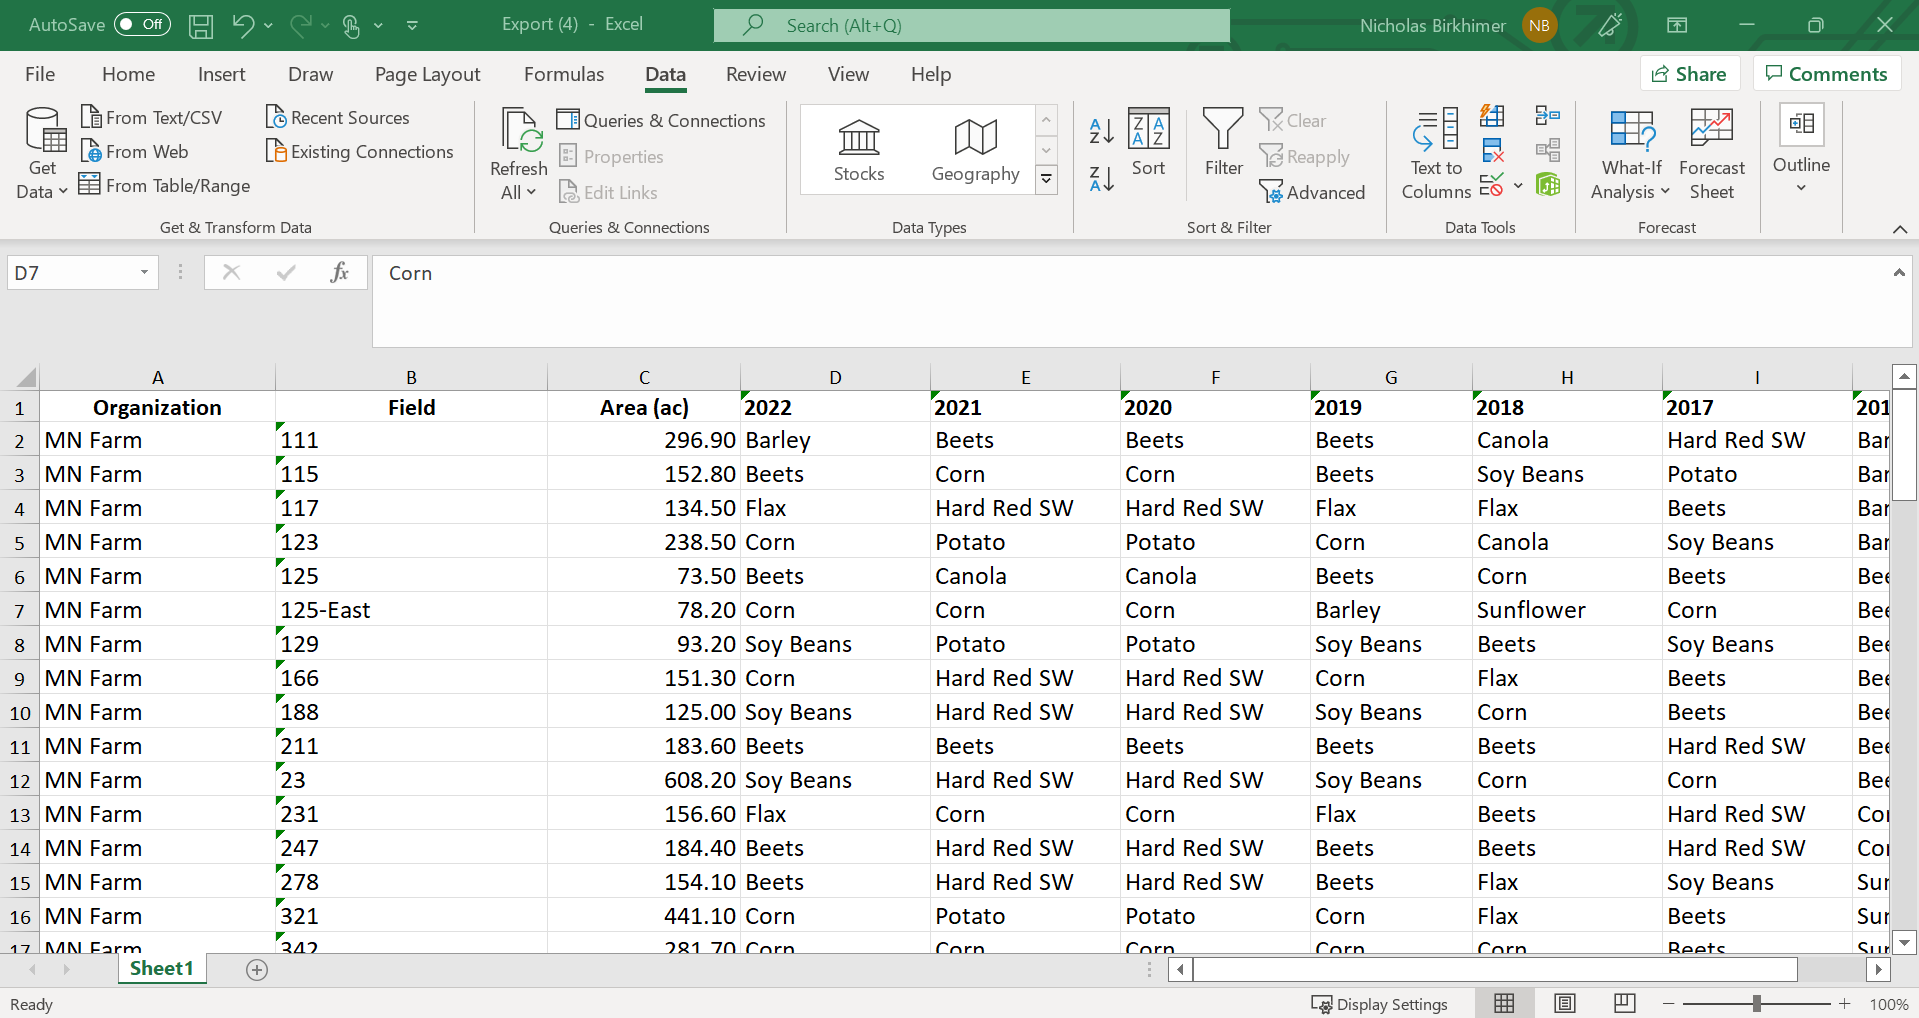The image size is (1919, 1018).
Task: Click From Web
Action: tap(135, 151)
